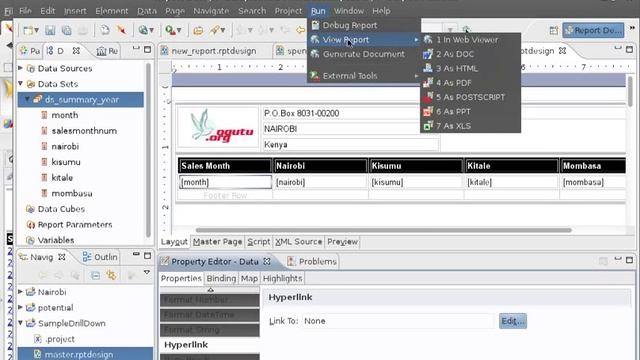Image resolution: width=640 pixels, height=360 pixels.
Task: Expand the potential project
Action: (20, 307)
